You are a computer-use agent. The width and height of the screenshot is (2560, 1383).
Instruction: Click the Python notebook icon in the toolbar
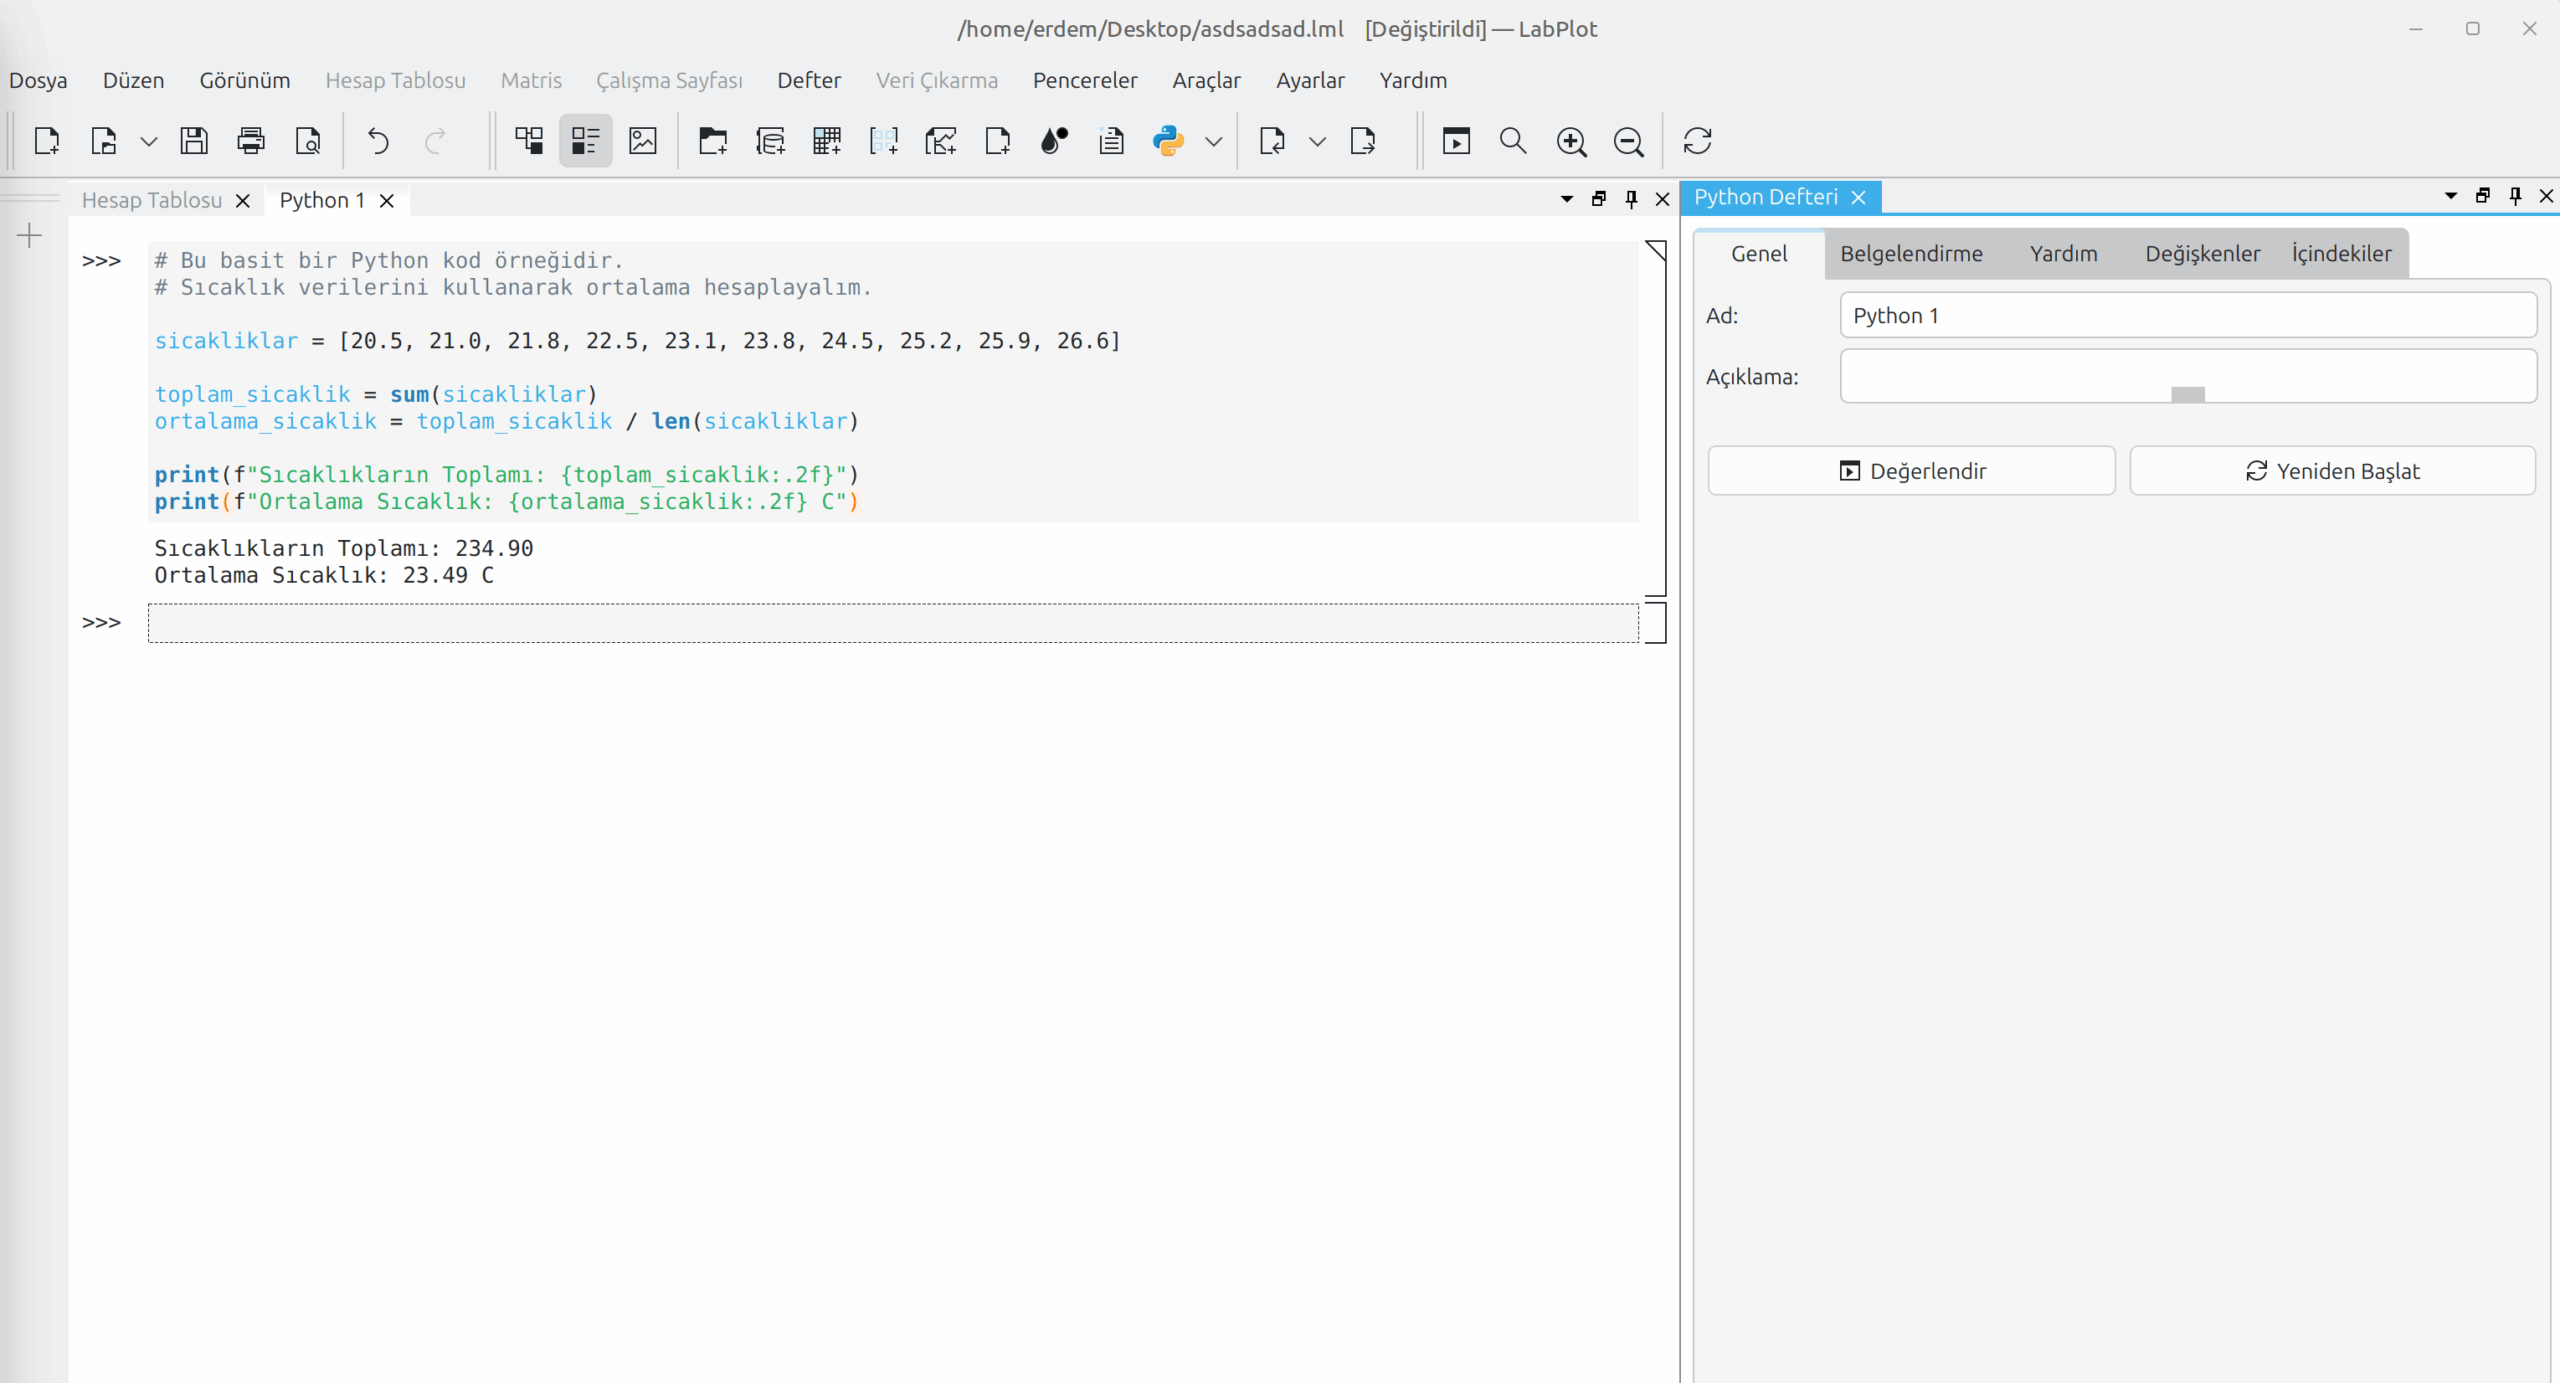1168,141
